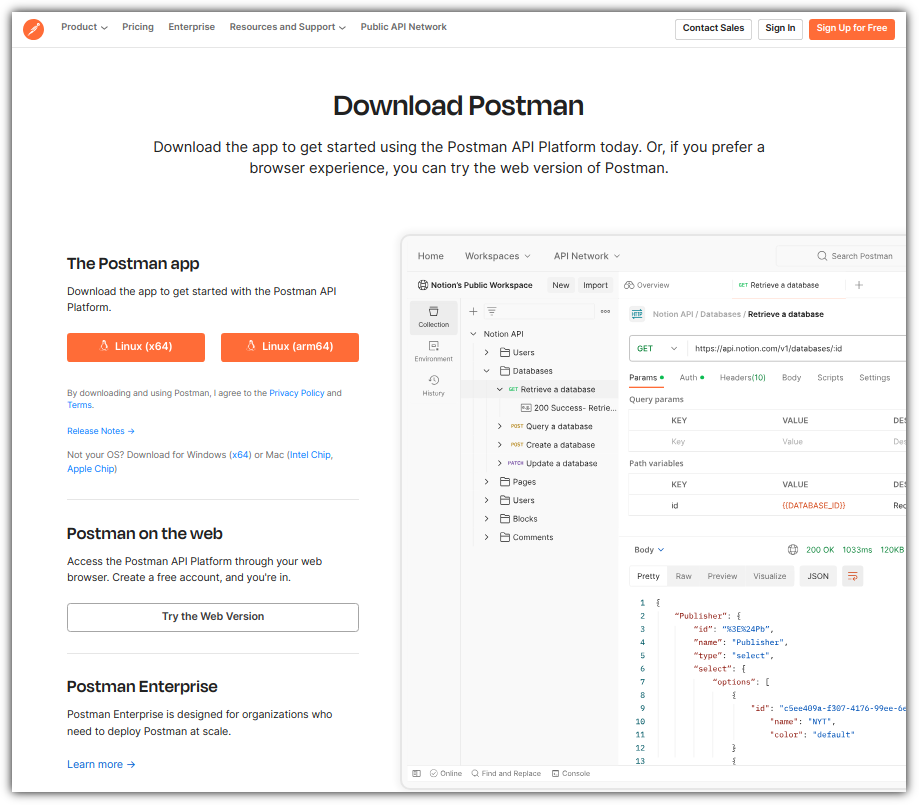Click the Contact Sales button

[713, 28]
